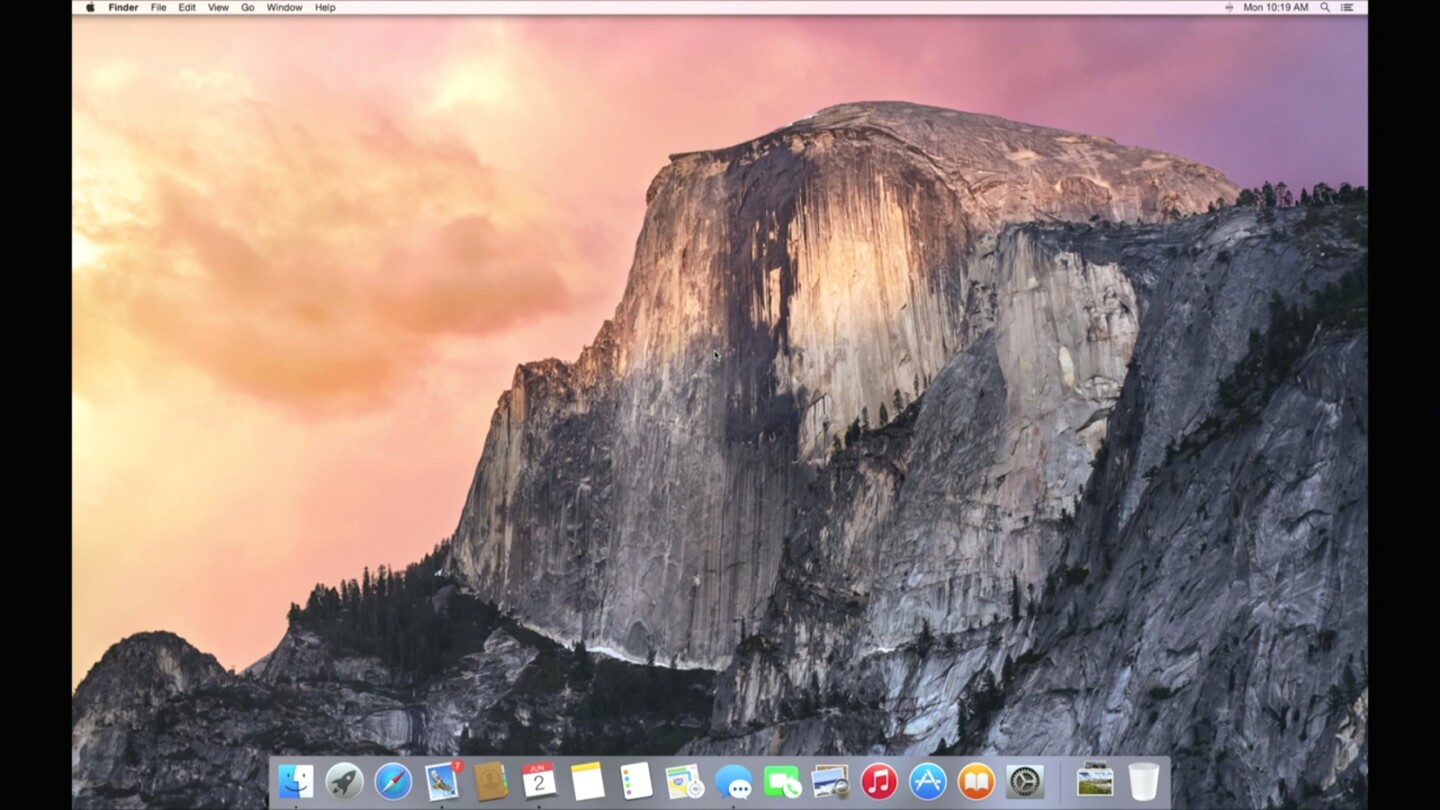
Task: Launch iTunes red music icon
Action: coord(879,781)
